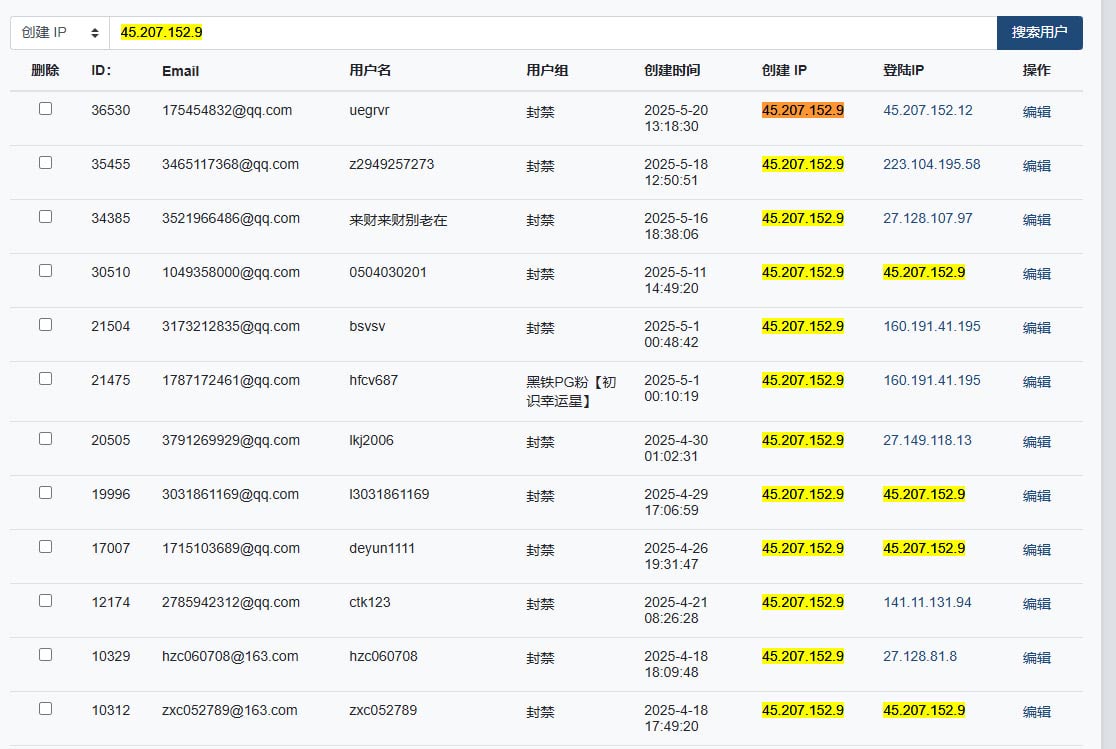Screen dimensions: 1116x749
Task: Click 编辑 for user deyun1111
Action: pyautogui.click(x=1036, y=550)
